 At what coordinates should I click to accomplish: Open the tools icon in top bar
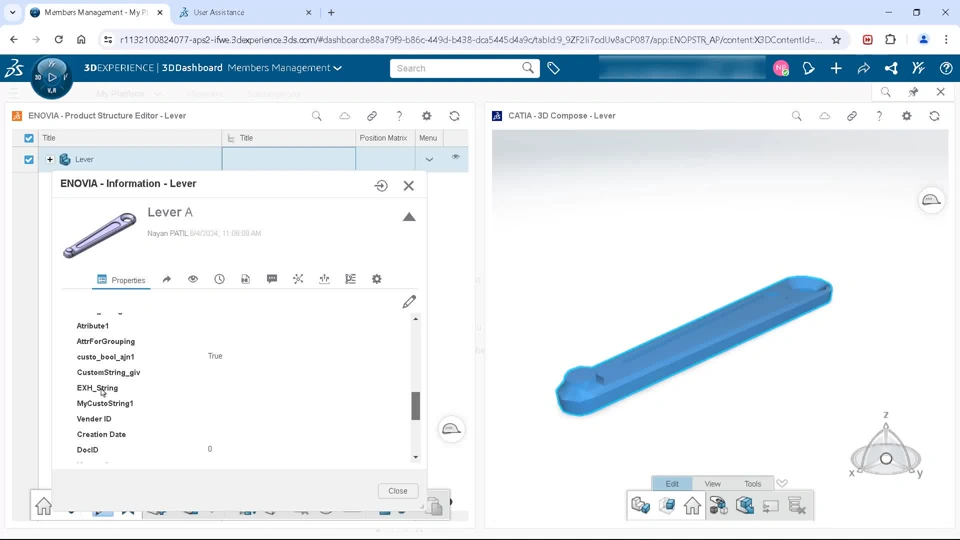tap(918, 69)
